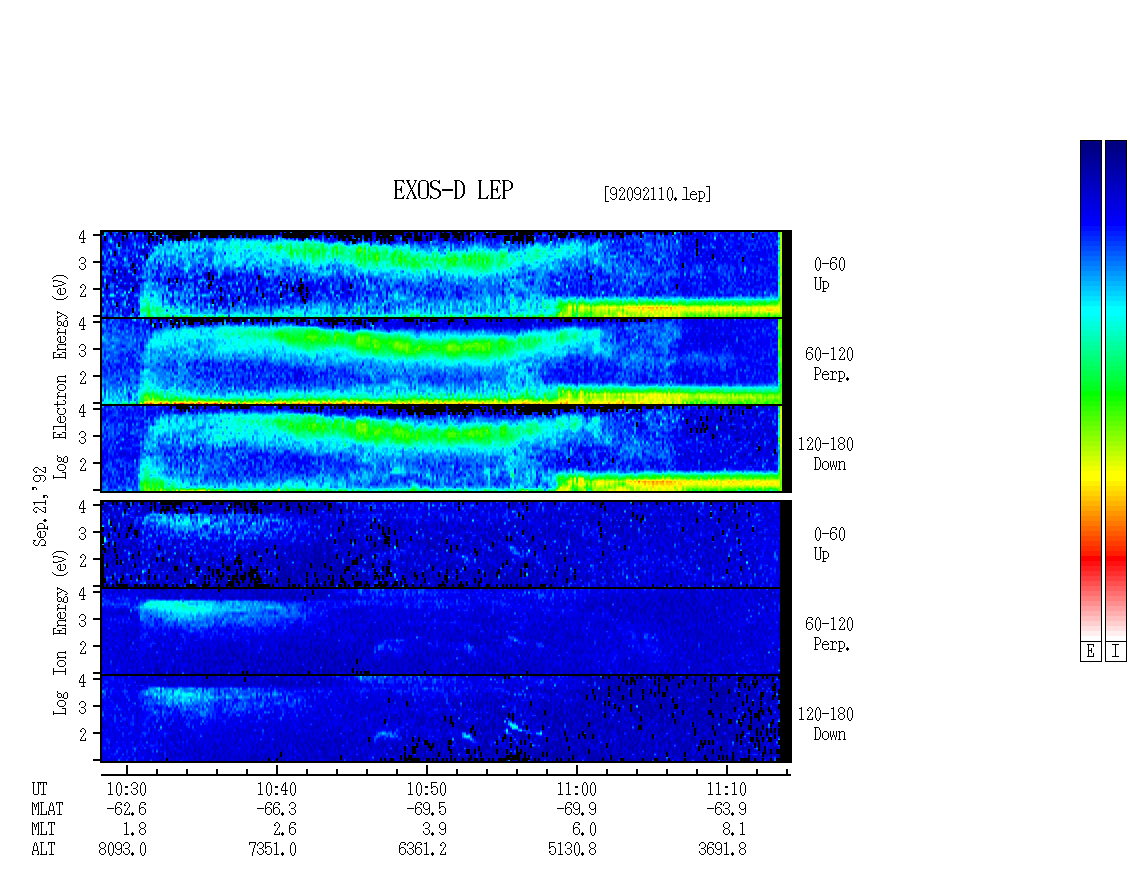The image size is (1130, 875).
Task: Click the "11:10" UT time label
Action: pyautogui.click(x=726, y=789)
